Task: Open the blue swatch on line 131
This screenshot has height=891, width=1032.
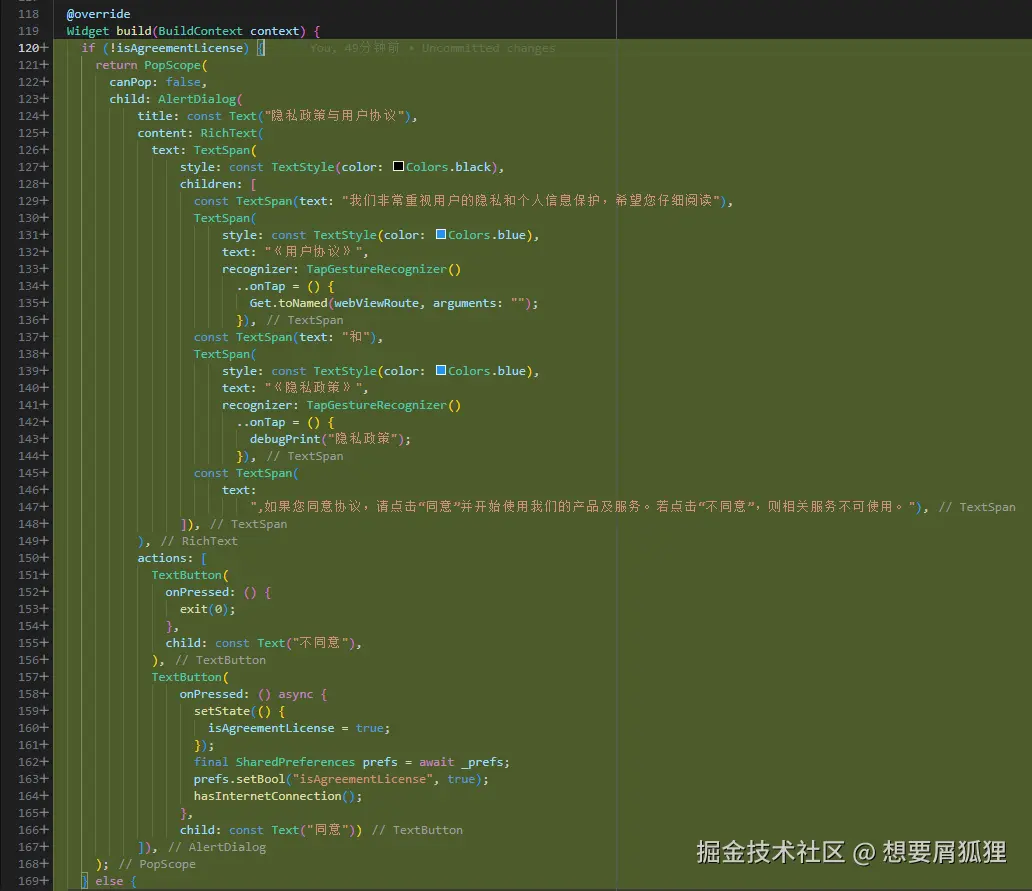Action: [441, 234]
